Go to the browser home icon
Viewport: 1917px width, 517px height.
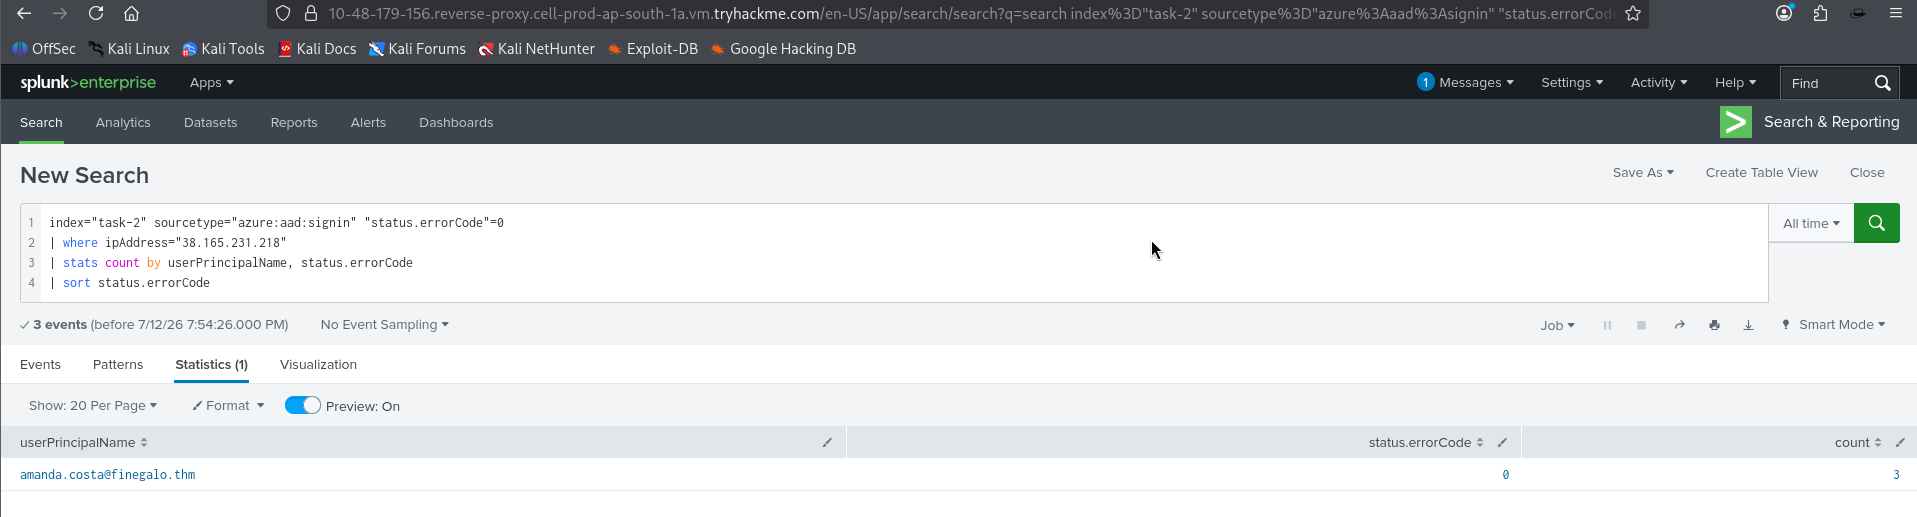click(131, 13)
